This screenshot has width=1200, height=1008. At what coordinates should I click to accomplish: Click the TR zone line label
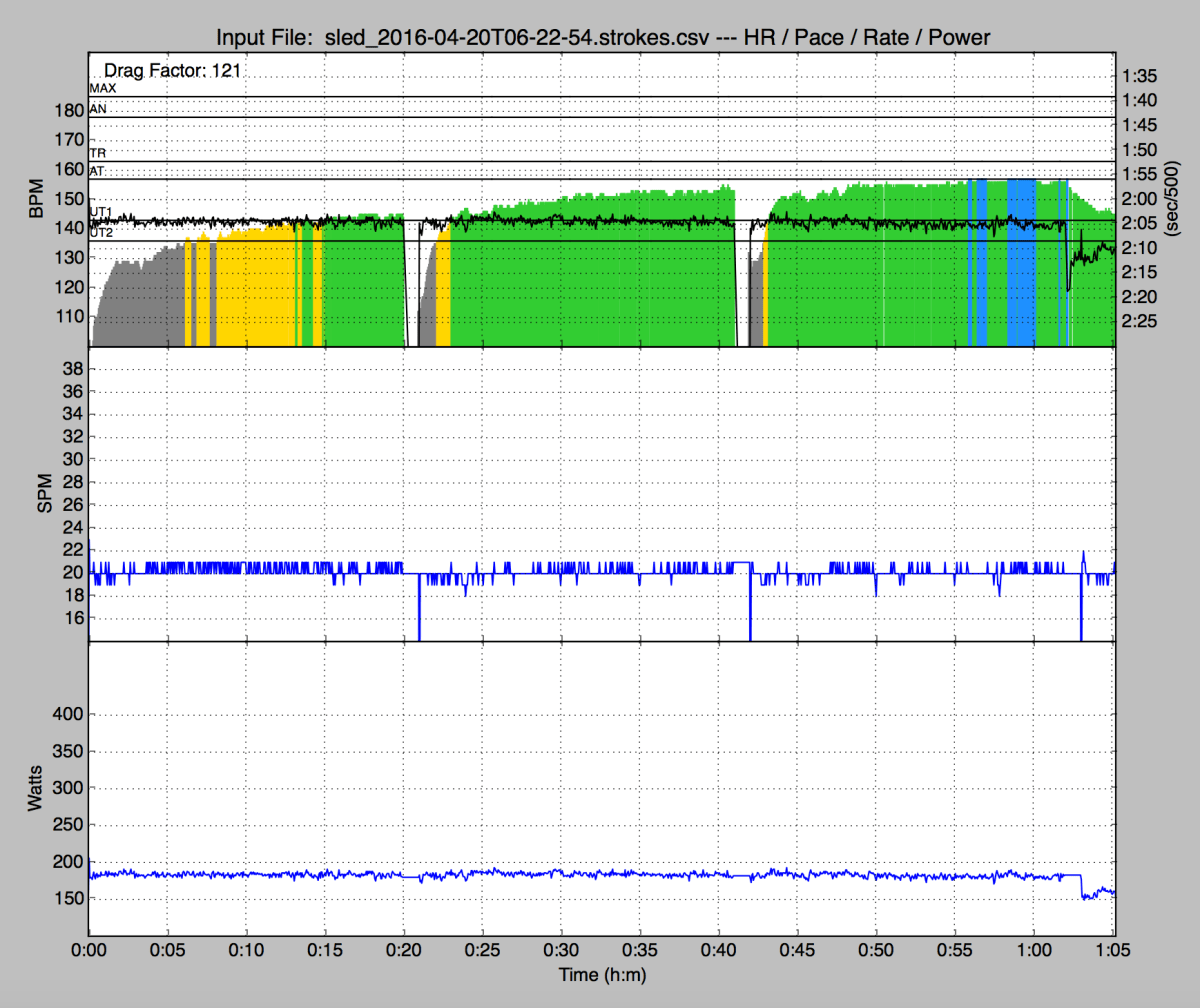[98, 154]
